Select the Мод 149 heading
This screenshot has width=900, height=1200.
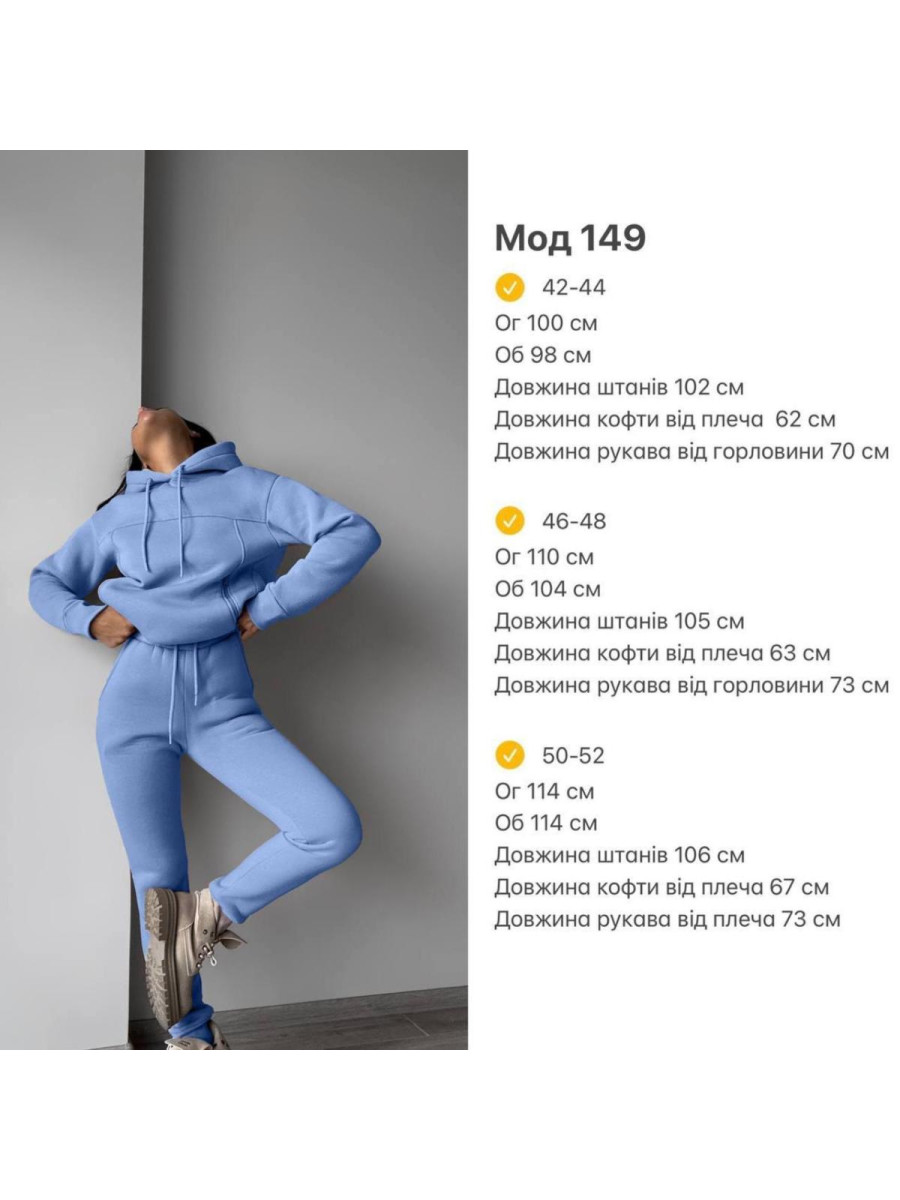[570, 238]
